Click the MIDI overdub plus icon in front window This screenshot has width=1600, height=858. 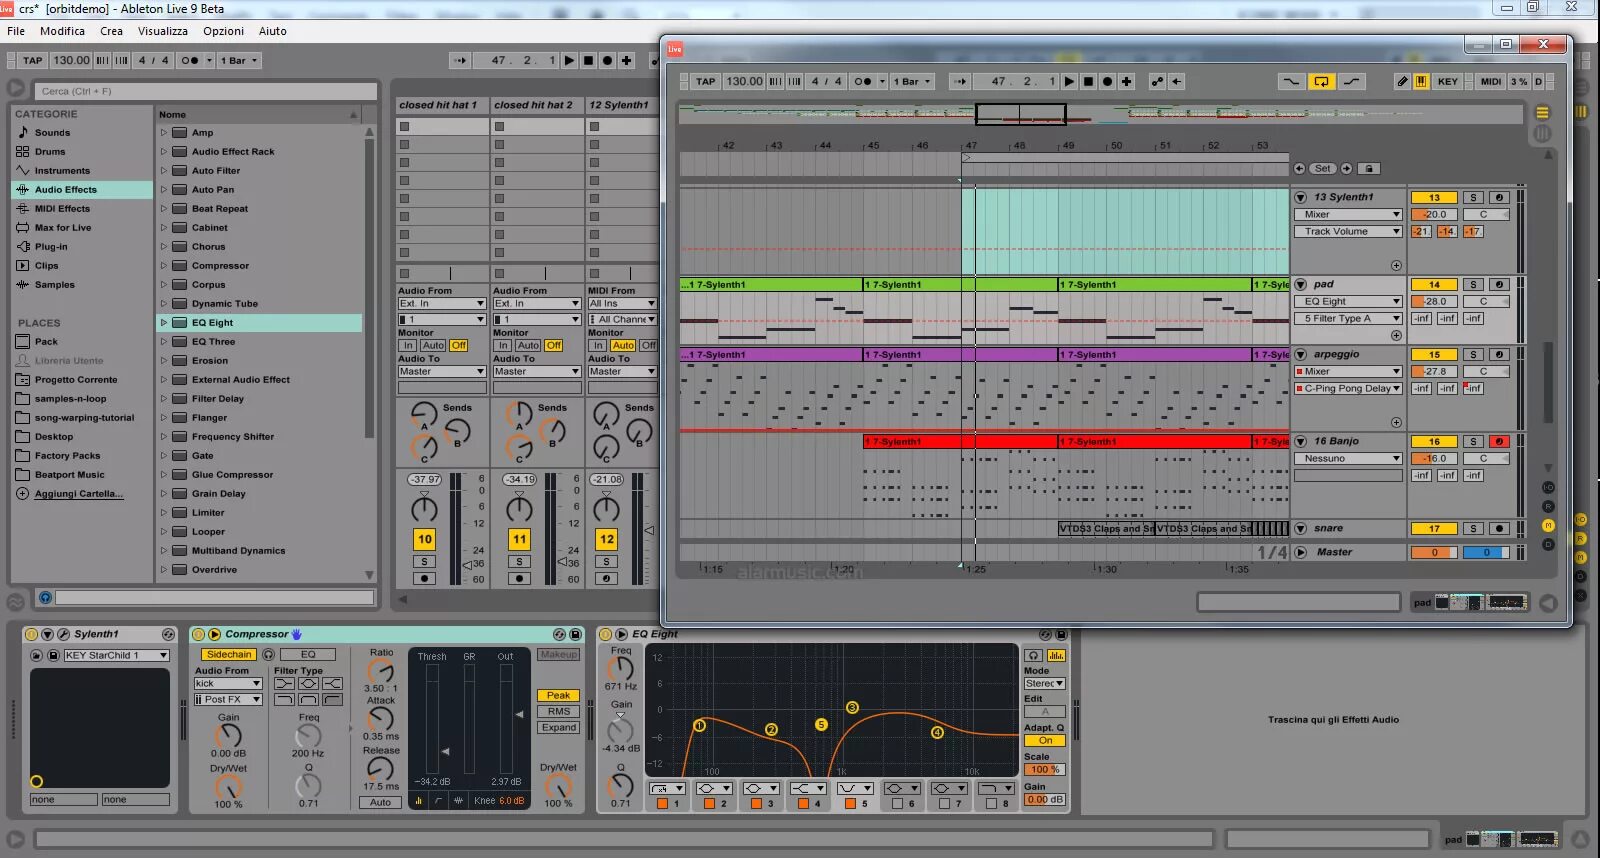(1126, 81)
